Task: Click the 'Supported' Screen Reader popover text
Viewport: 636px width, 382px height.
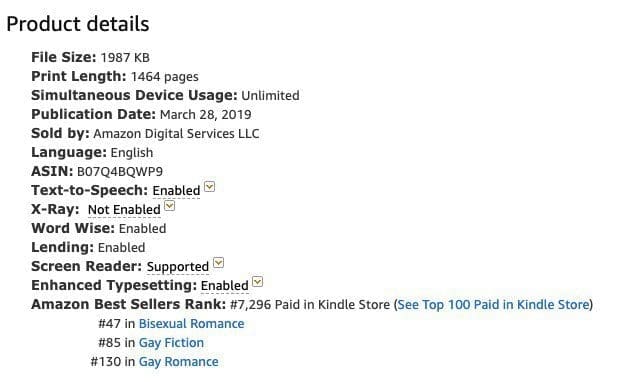Action: coord(178,267)
